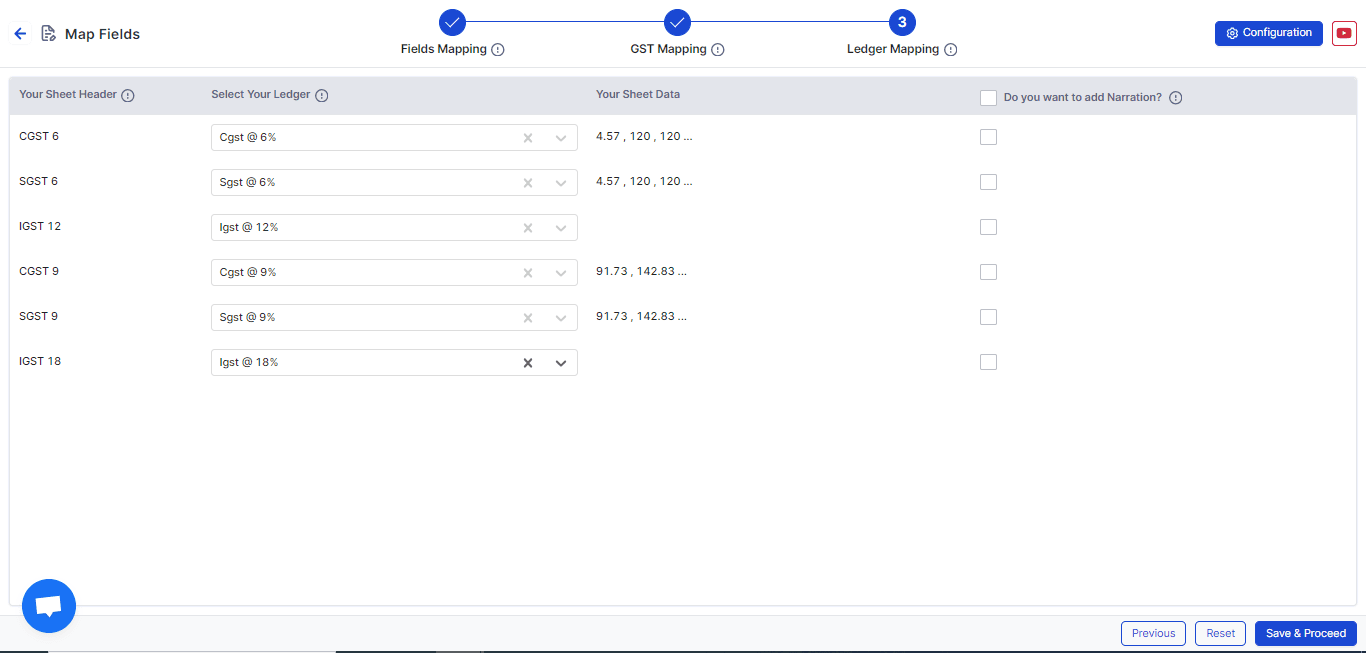Check narration box for SGST 9 row

pos(989,317)
